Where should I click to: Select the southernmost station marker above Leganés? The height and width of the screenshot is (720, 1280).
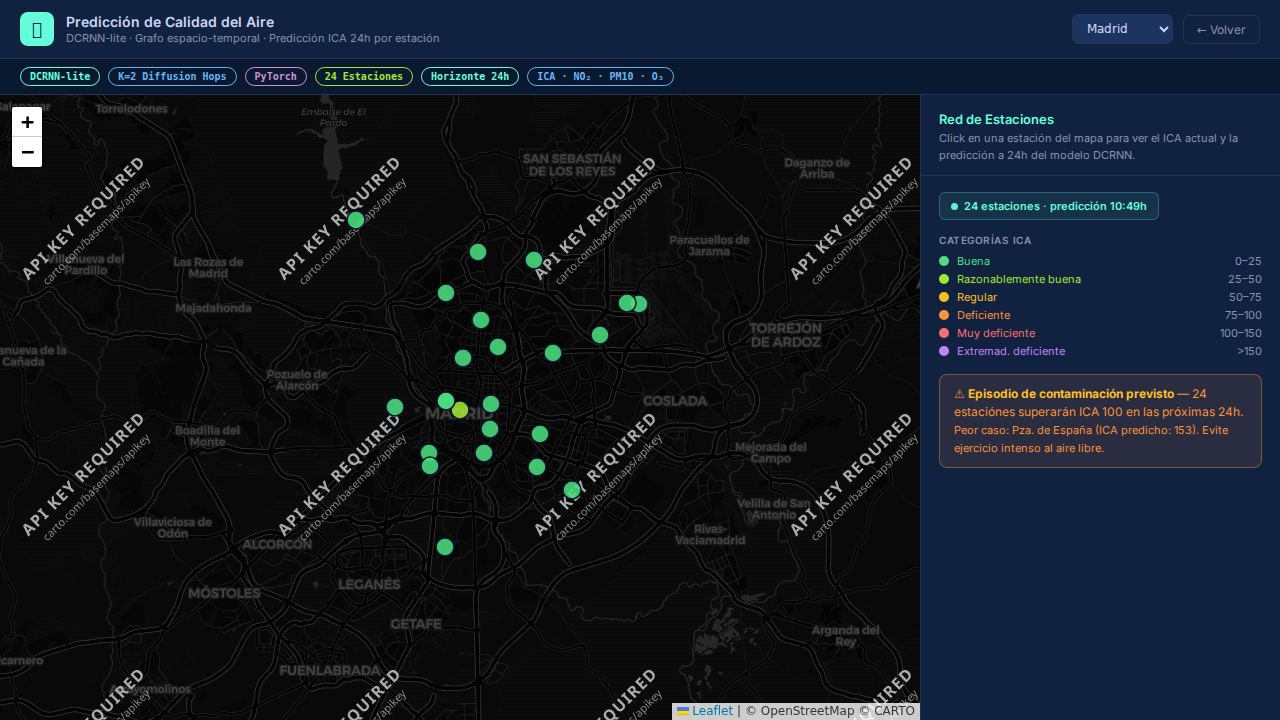point(445,547)
